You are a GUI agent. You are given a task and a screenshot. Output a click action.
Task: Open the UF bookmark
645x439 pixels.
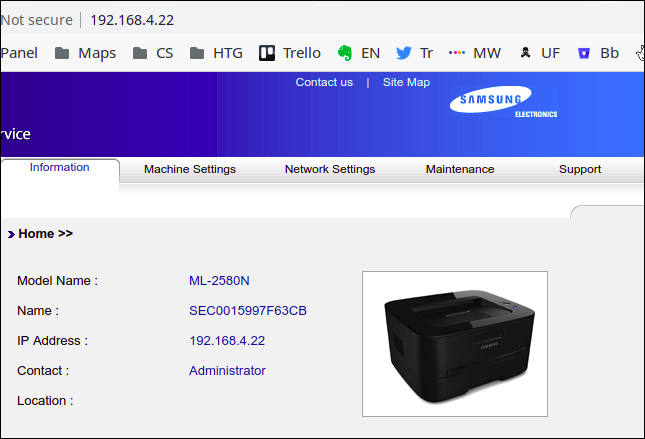tap(526, 53)
